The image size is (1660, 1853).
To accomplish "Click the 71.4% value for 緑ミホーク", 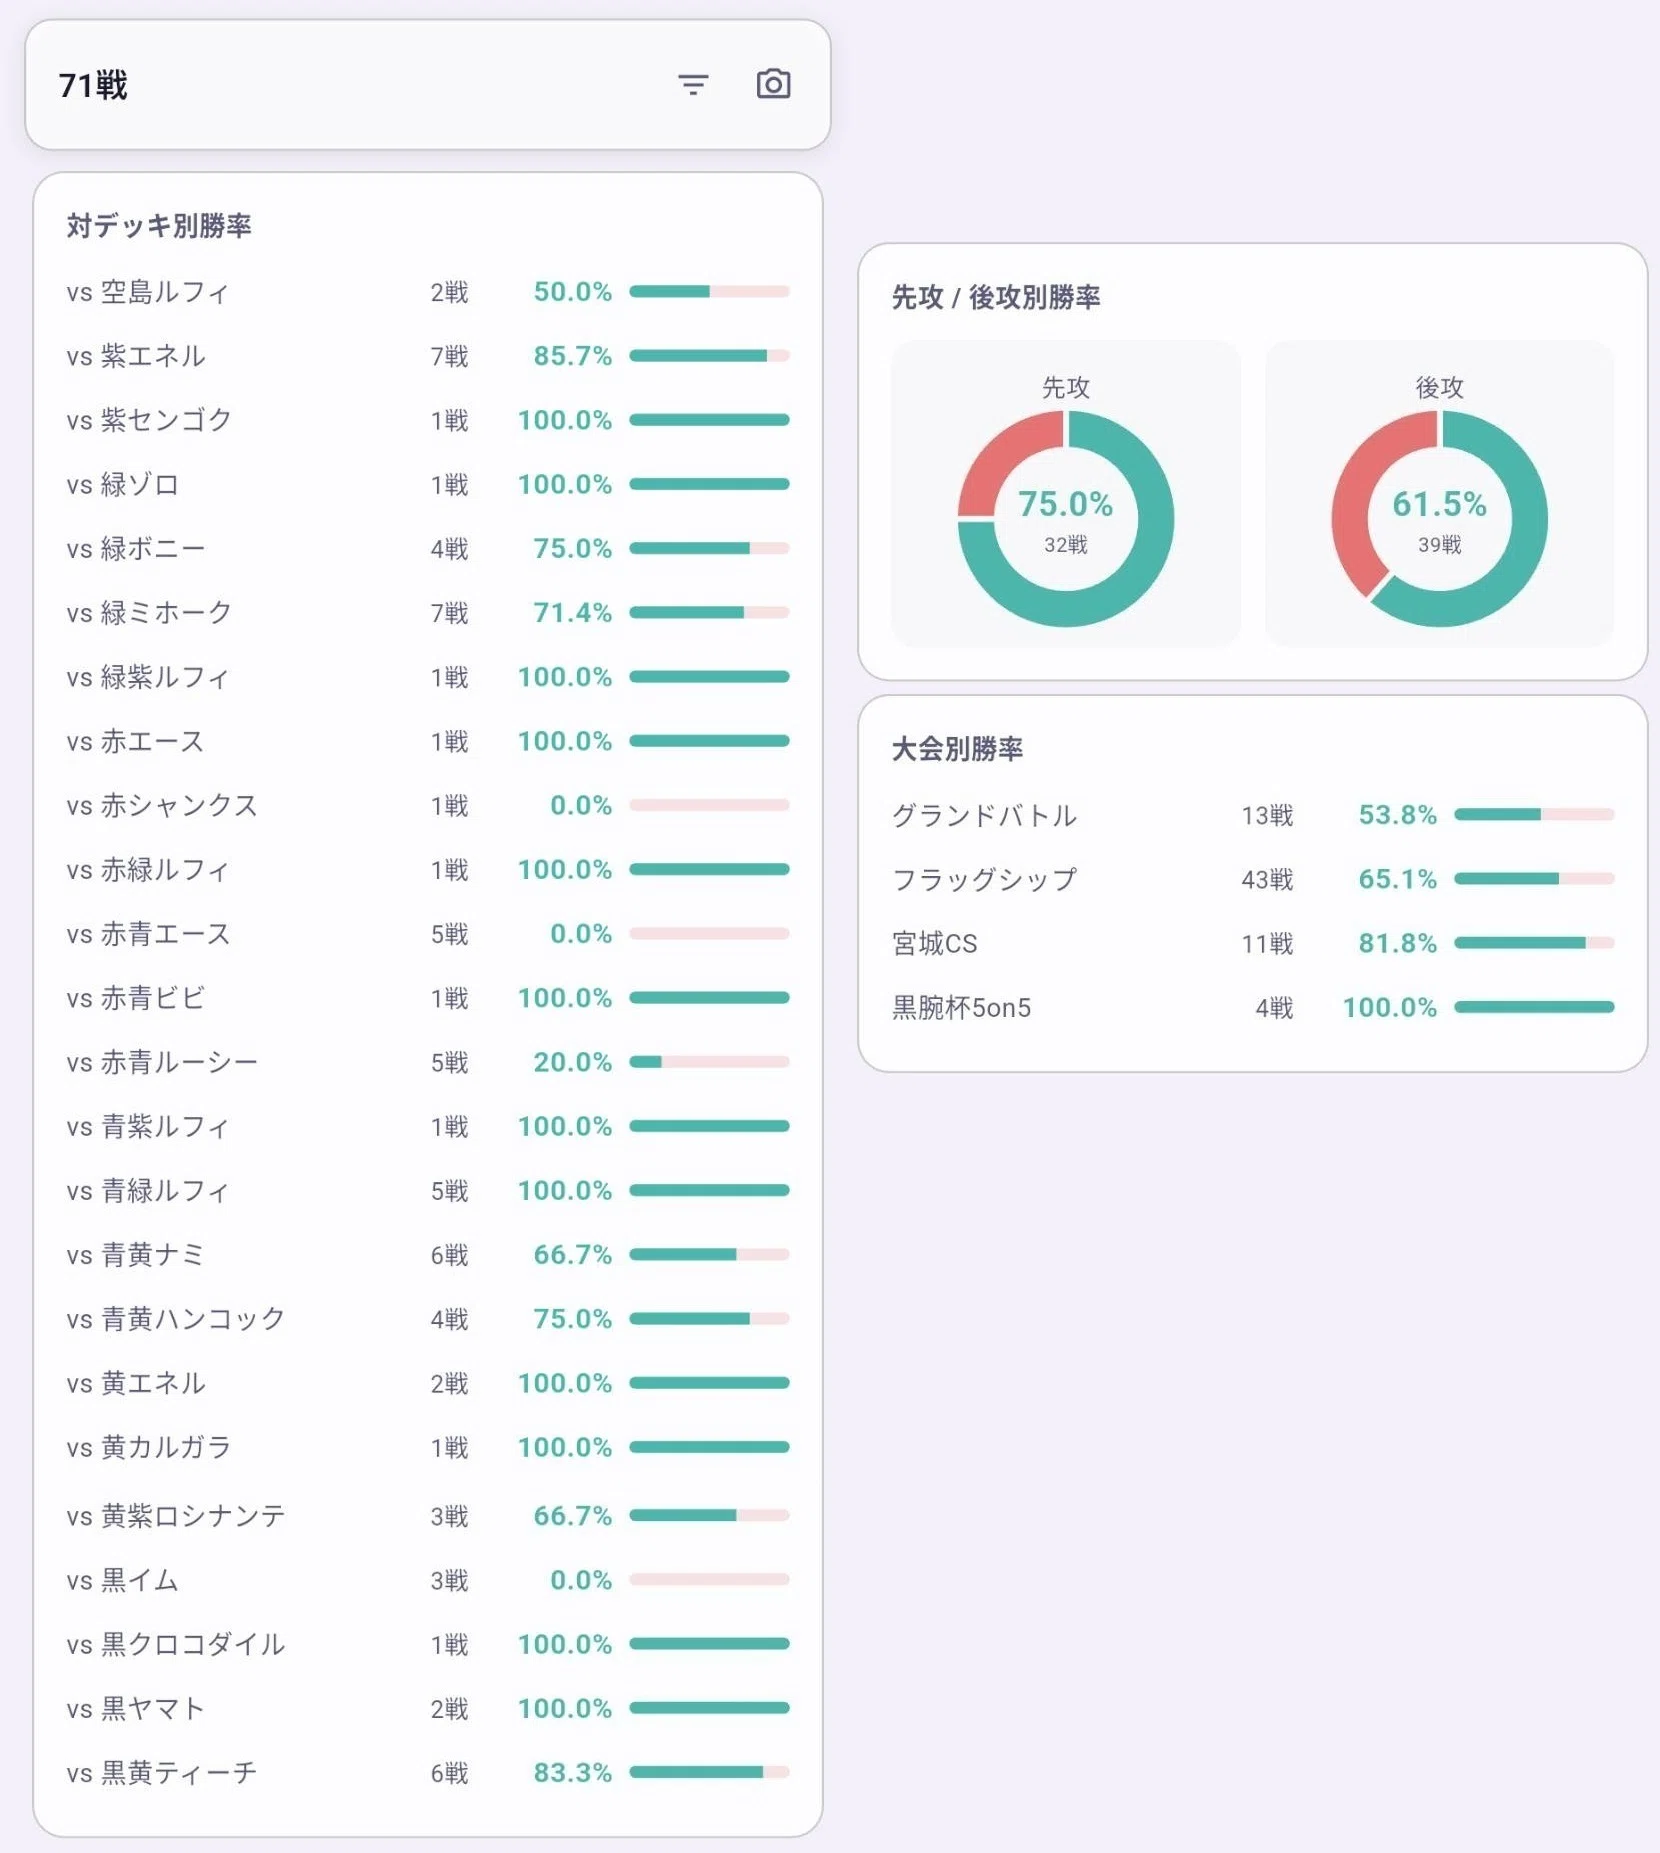I will [572, 612].
